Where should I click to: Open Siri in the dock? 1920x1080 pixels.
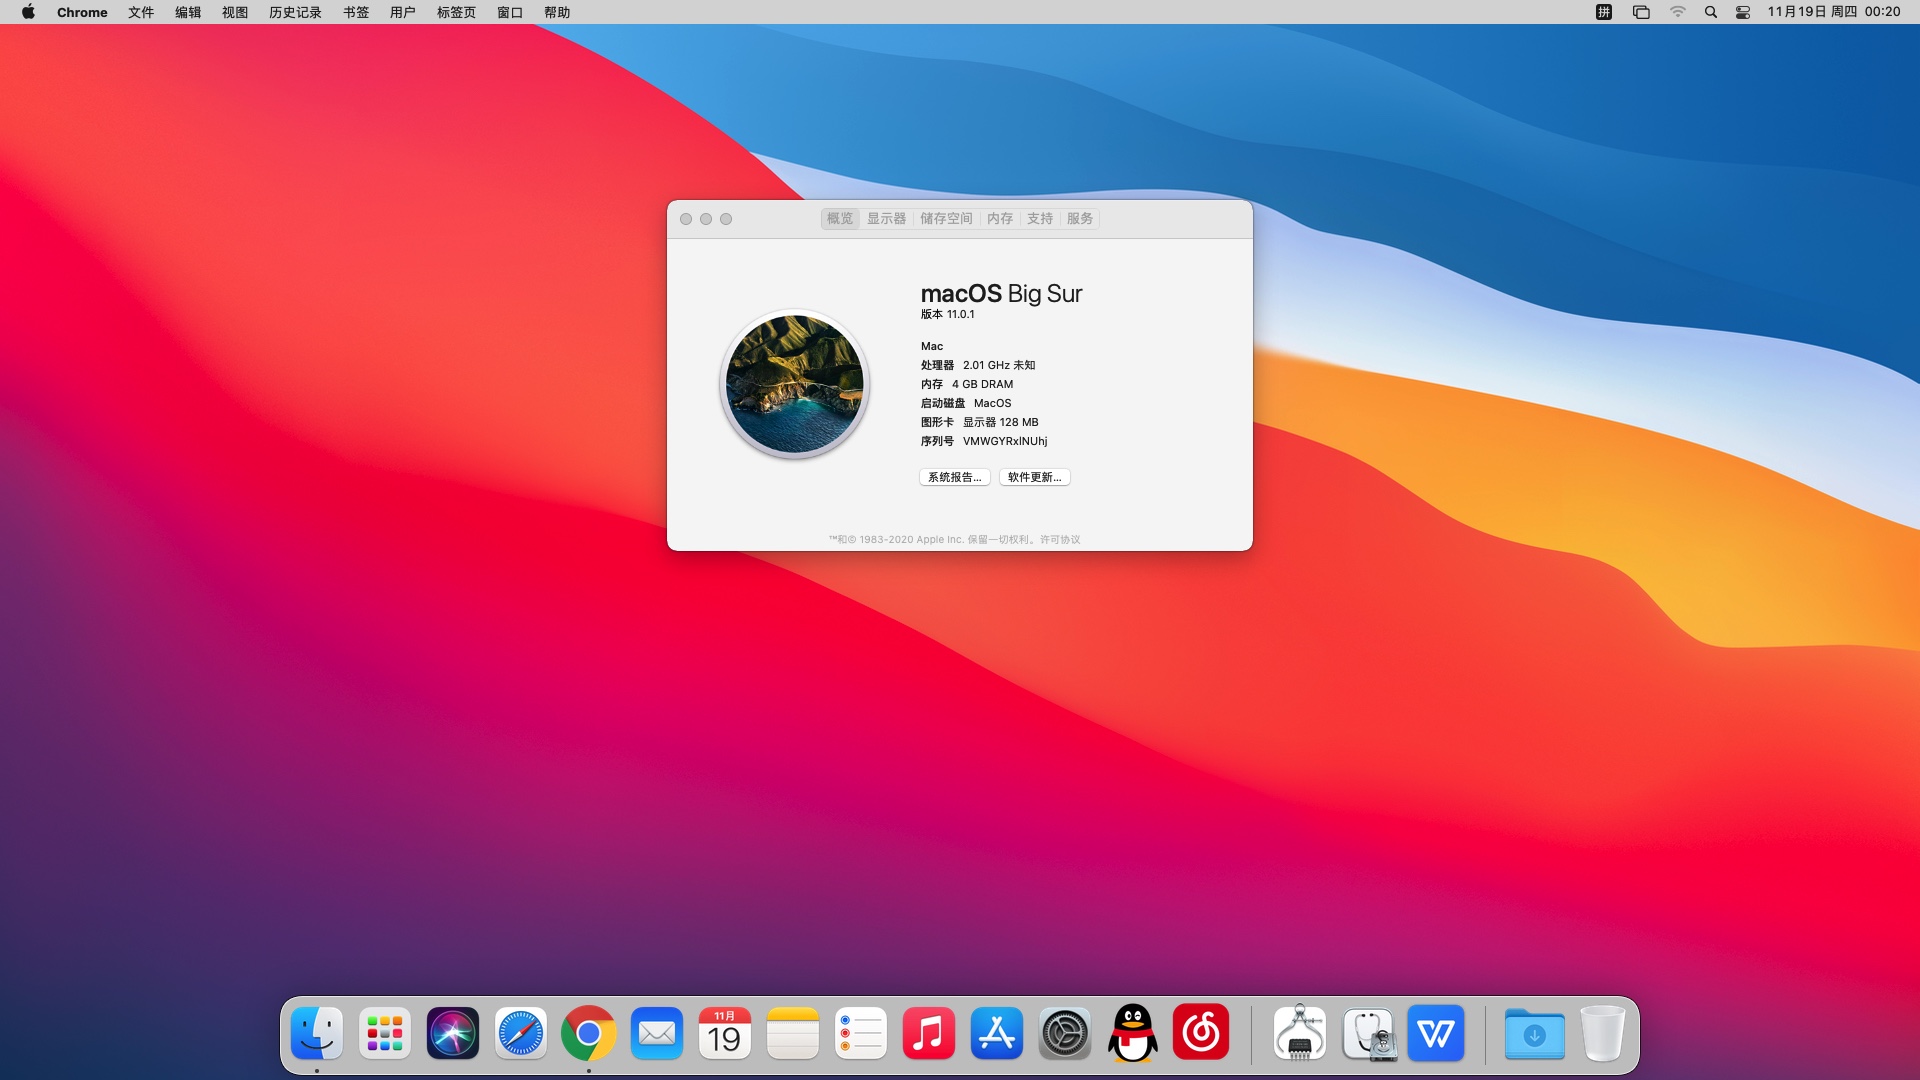click(453, 1034)
